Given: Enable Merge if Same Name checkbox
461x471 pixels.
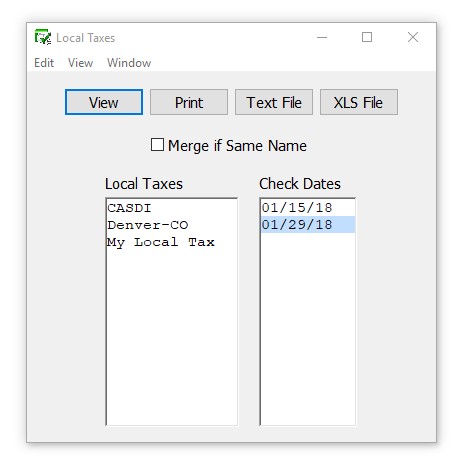Looking at the screenshot, I should 157,145.
